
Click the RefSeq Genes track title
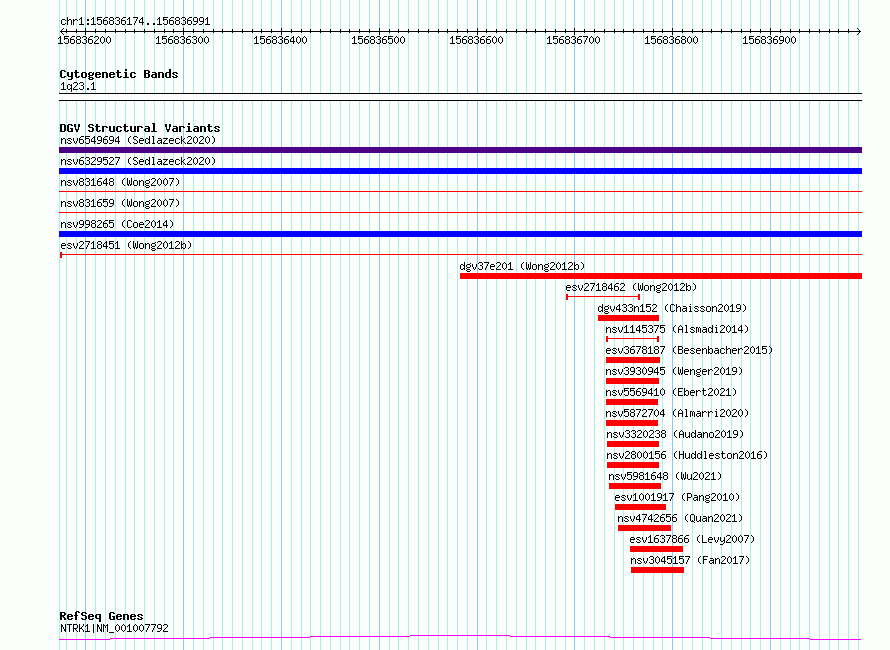pyautogui.click(x=101, y=617)
